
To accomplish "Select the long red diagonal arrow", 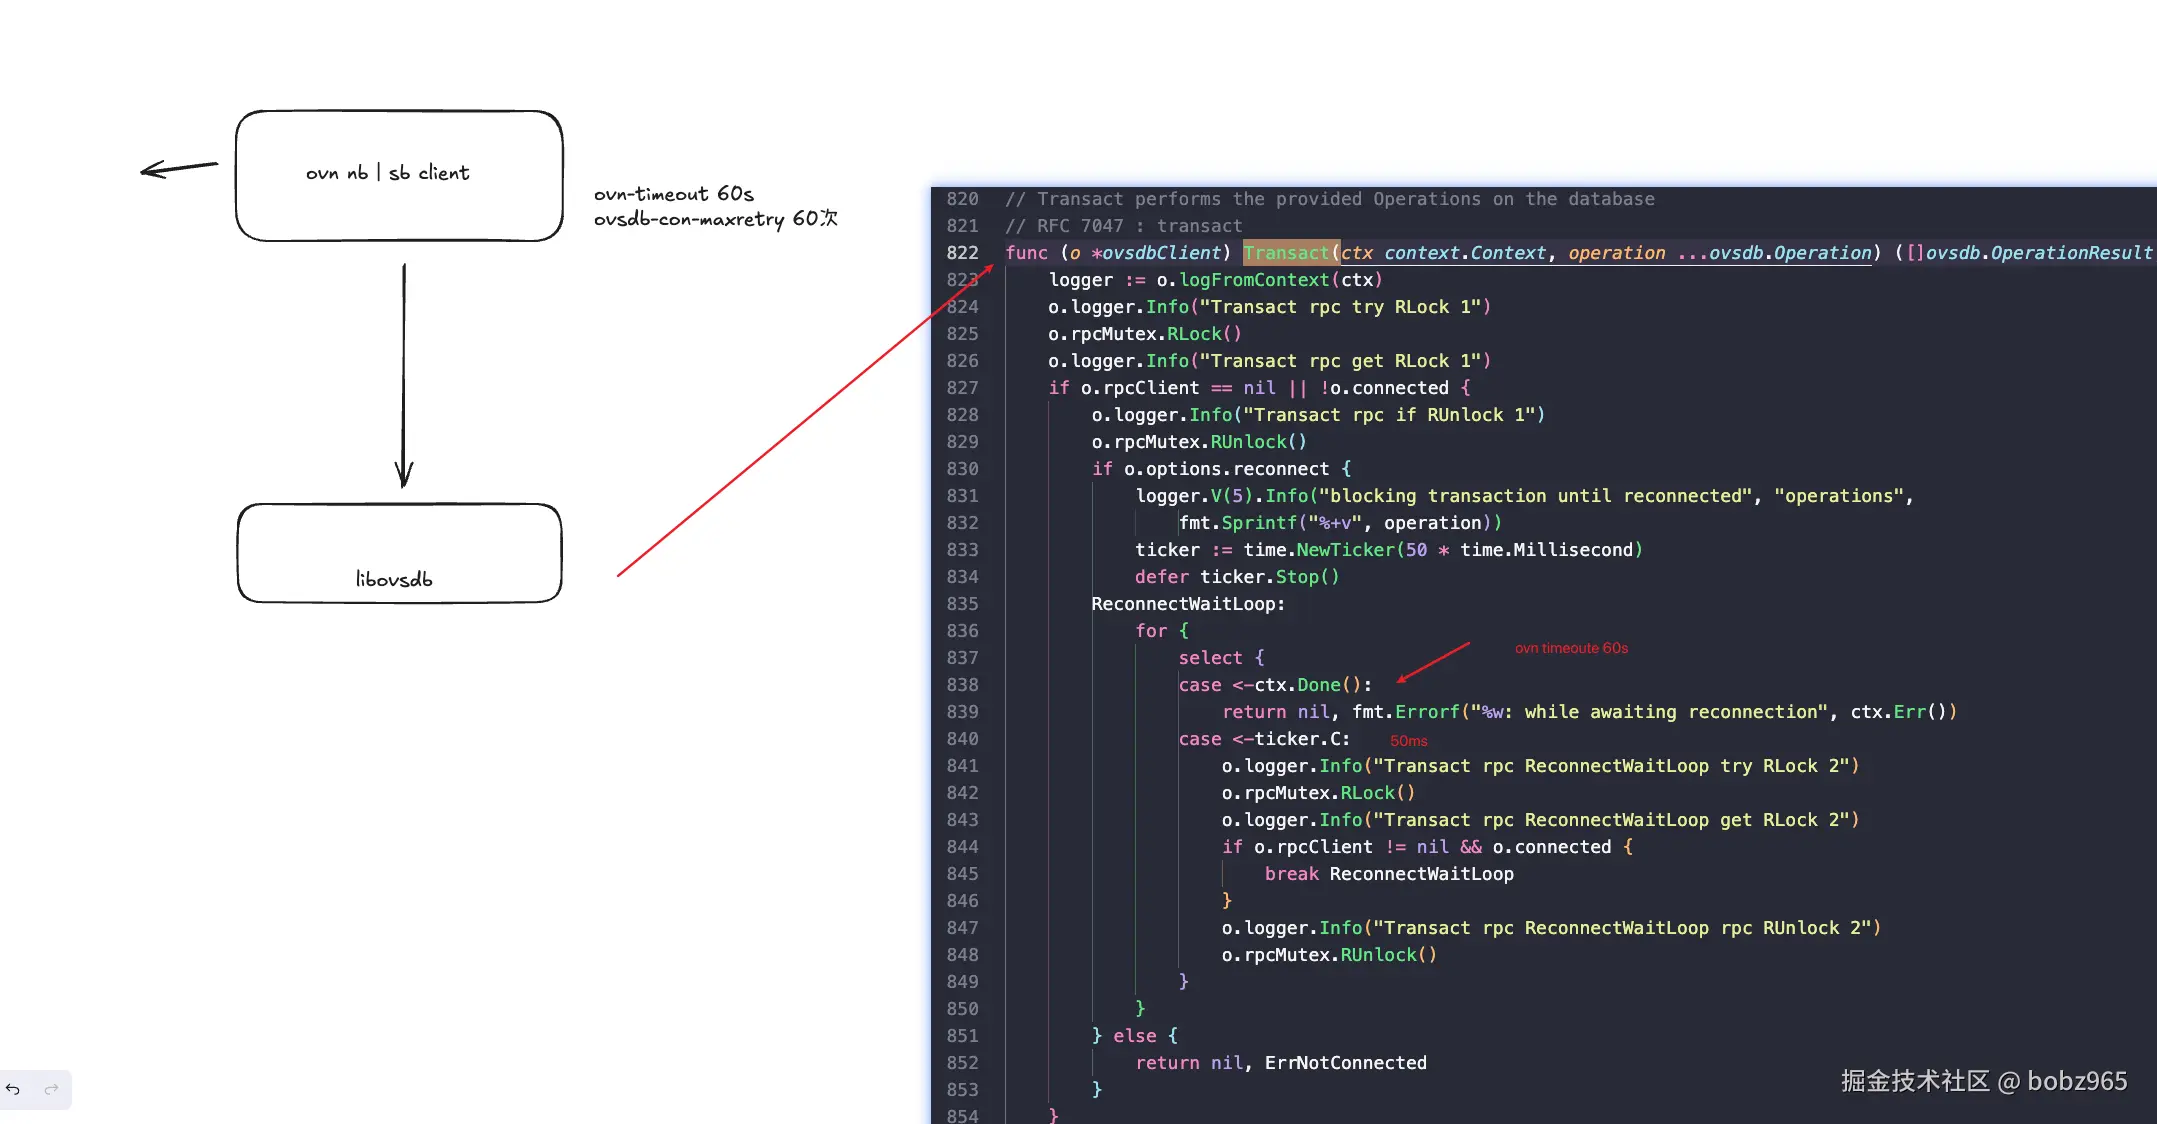I will click(x=803, y=422).
